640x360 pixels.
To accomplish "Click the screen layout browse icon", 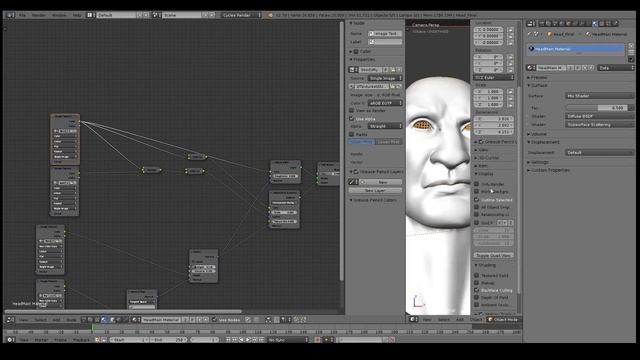I will (91, 15).
